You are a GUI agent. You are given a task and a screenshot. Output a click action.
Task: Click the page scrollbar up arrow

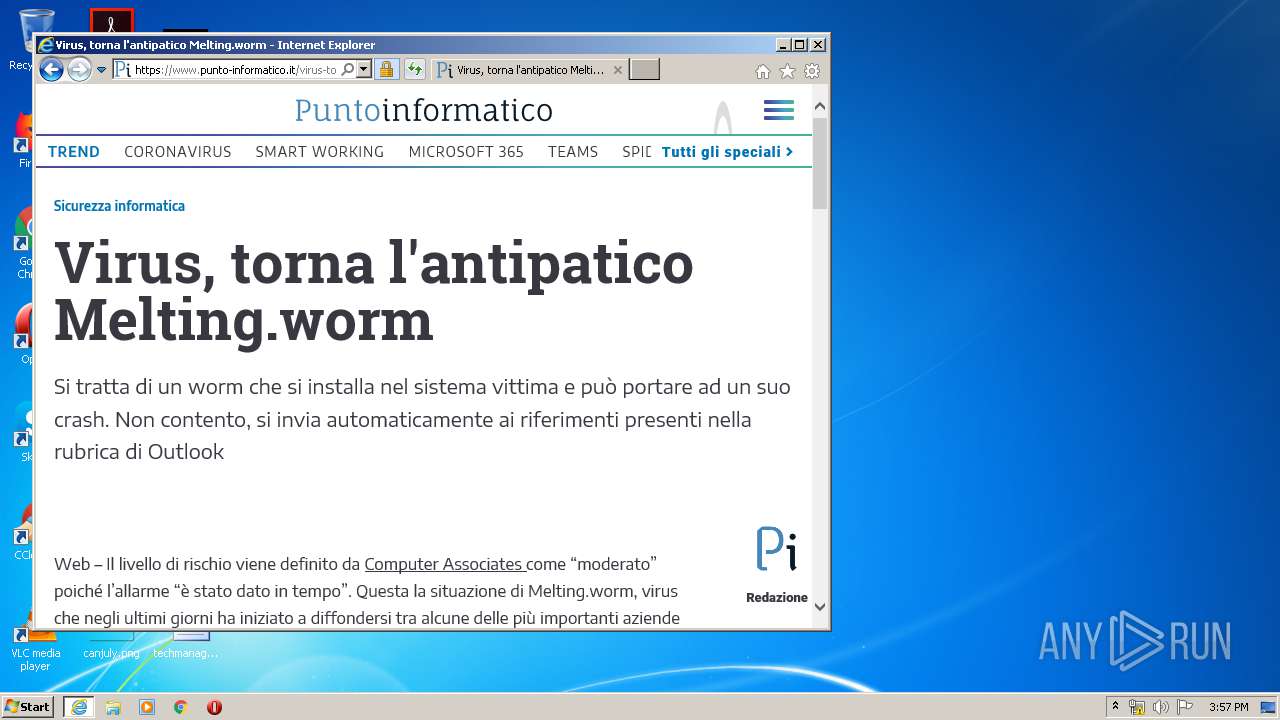click(820, 106)
